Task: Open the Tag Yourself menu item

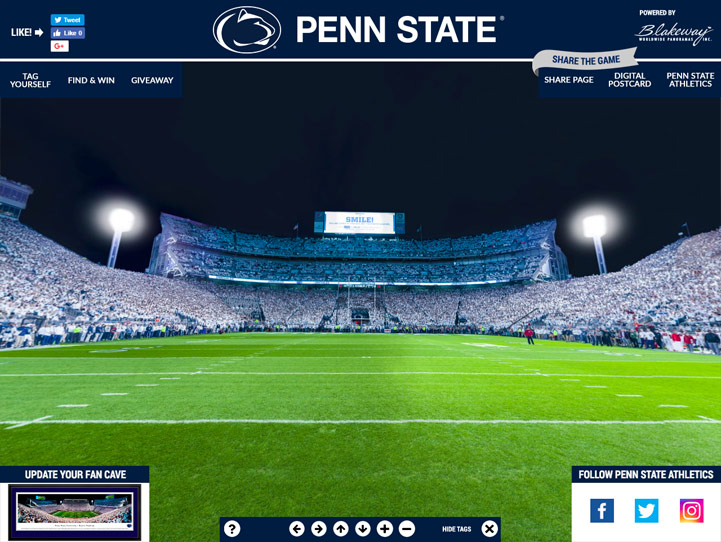Action: [x=30, y=80]
